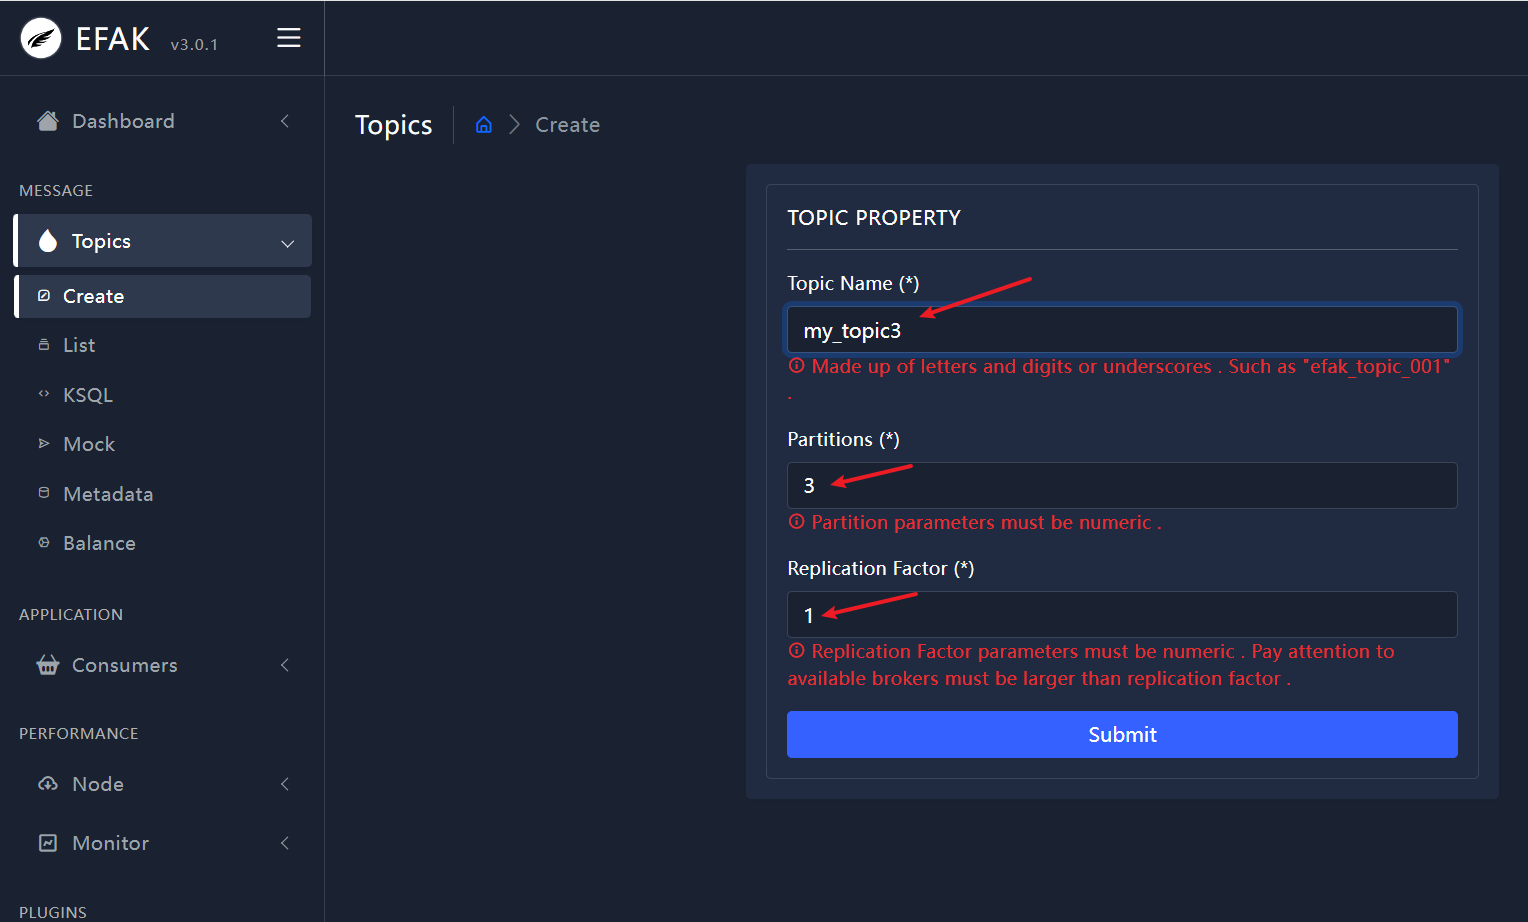Focus the Topic Name input field
This screenshot has height=922, width=1528.
[1122, 330]
